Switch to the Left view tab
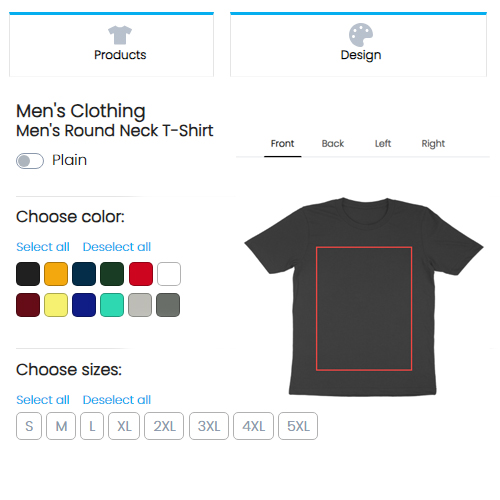This screenshot has width=500, height=500. 383,144
